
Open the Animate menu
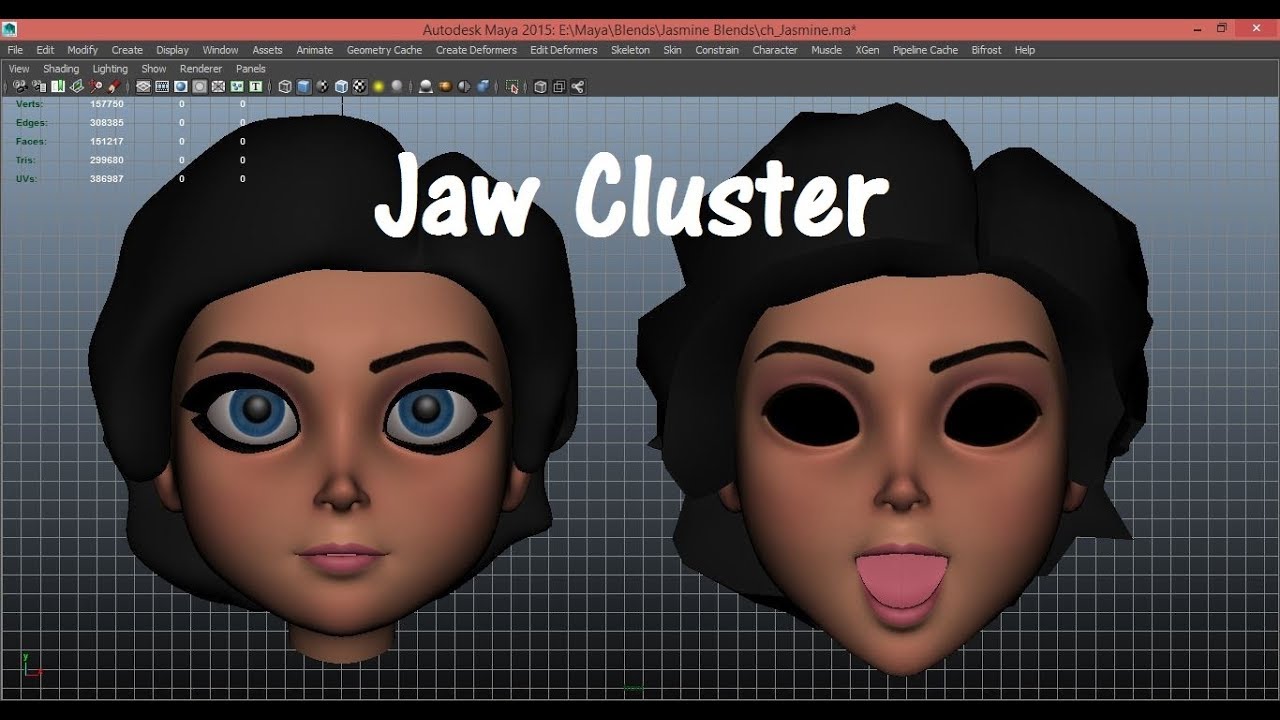click(x=315, y=50)
